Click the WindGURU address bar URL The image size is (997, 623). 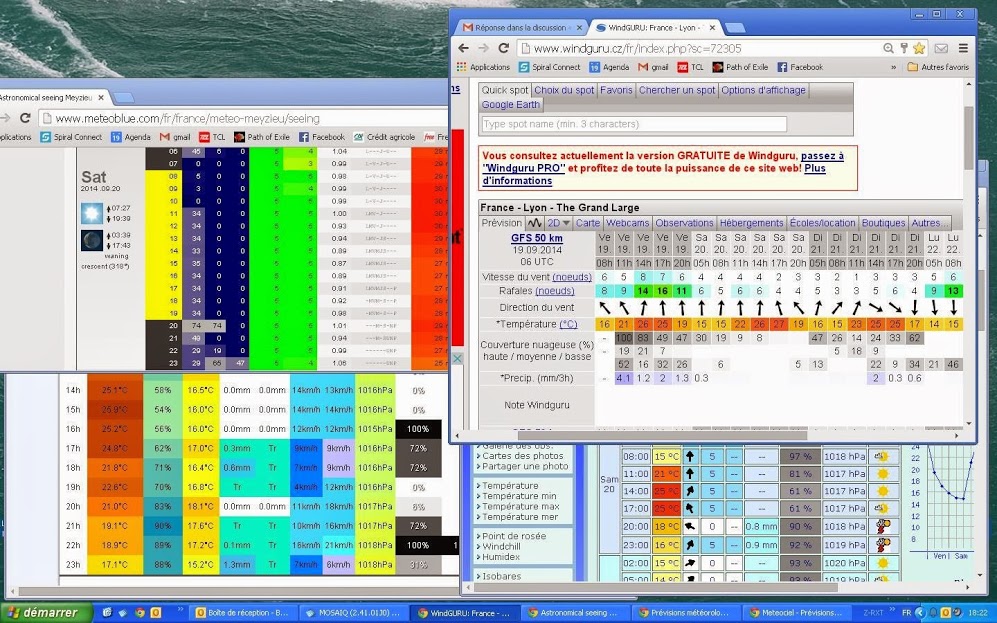click(x=637, y=48)
